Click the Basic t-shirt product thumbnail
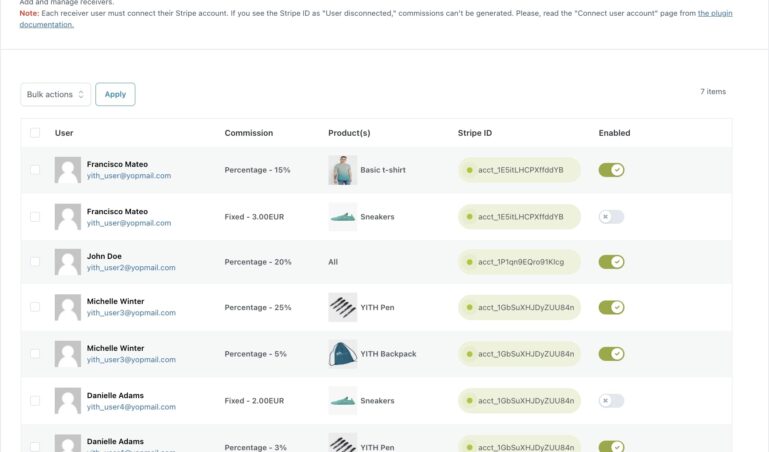 coord(342,170)
